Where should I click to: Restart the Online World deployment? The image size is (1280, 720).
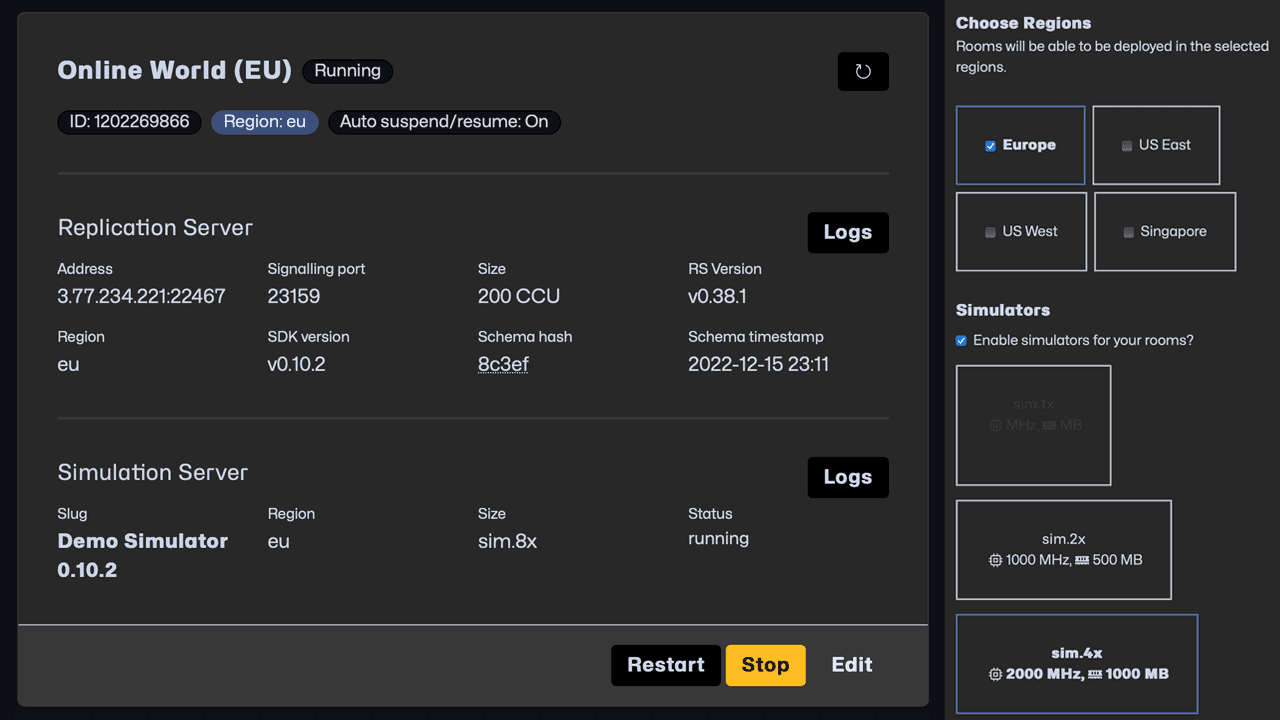pos(665,664)
